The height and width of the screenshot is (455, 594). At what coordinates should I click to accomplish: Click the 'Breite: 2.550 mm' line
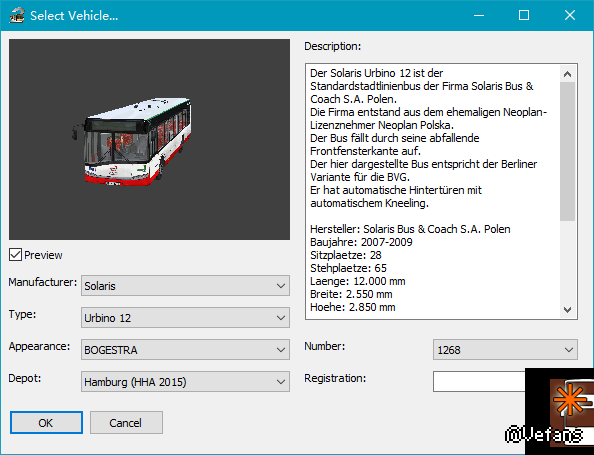[352, 294]
